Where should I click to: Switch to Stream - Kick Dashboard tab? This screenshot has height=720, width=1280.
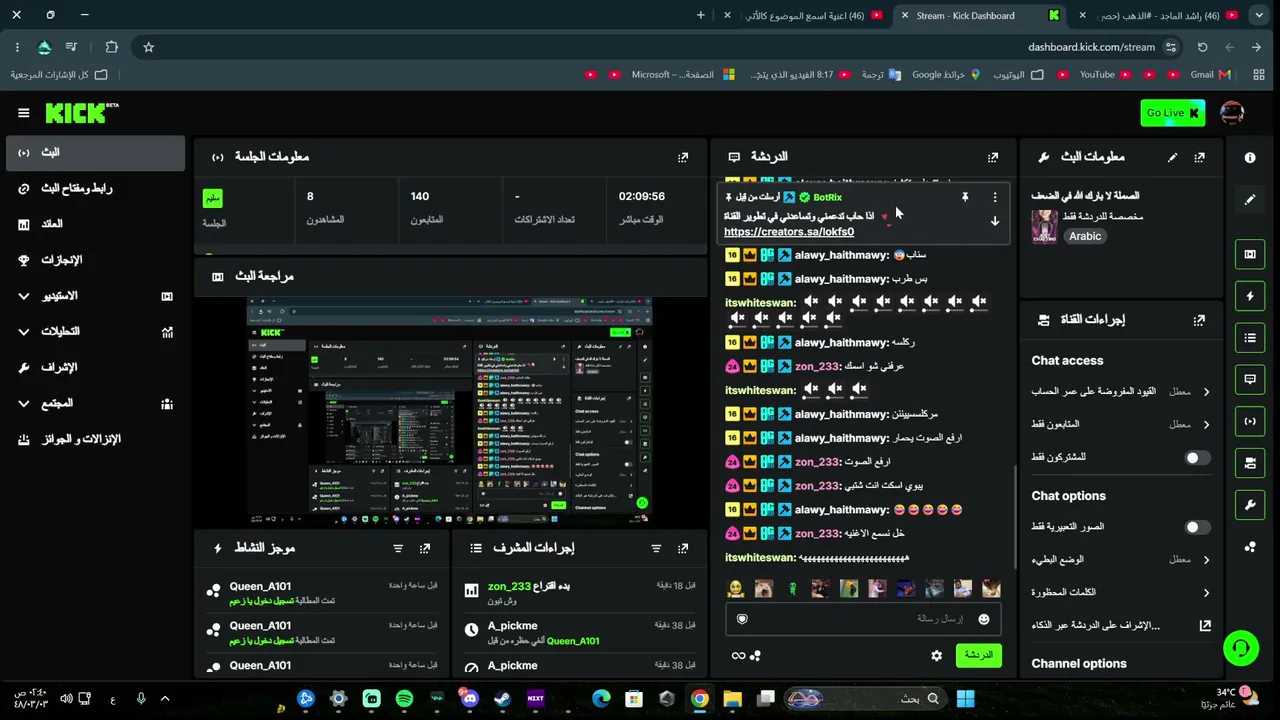click(x=978, y=15)
